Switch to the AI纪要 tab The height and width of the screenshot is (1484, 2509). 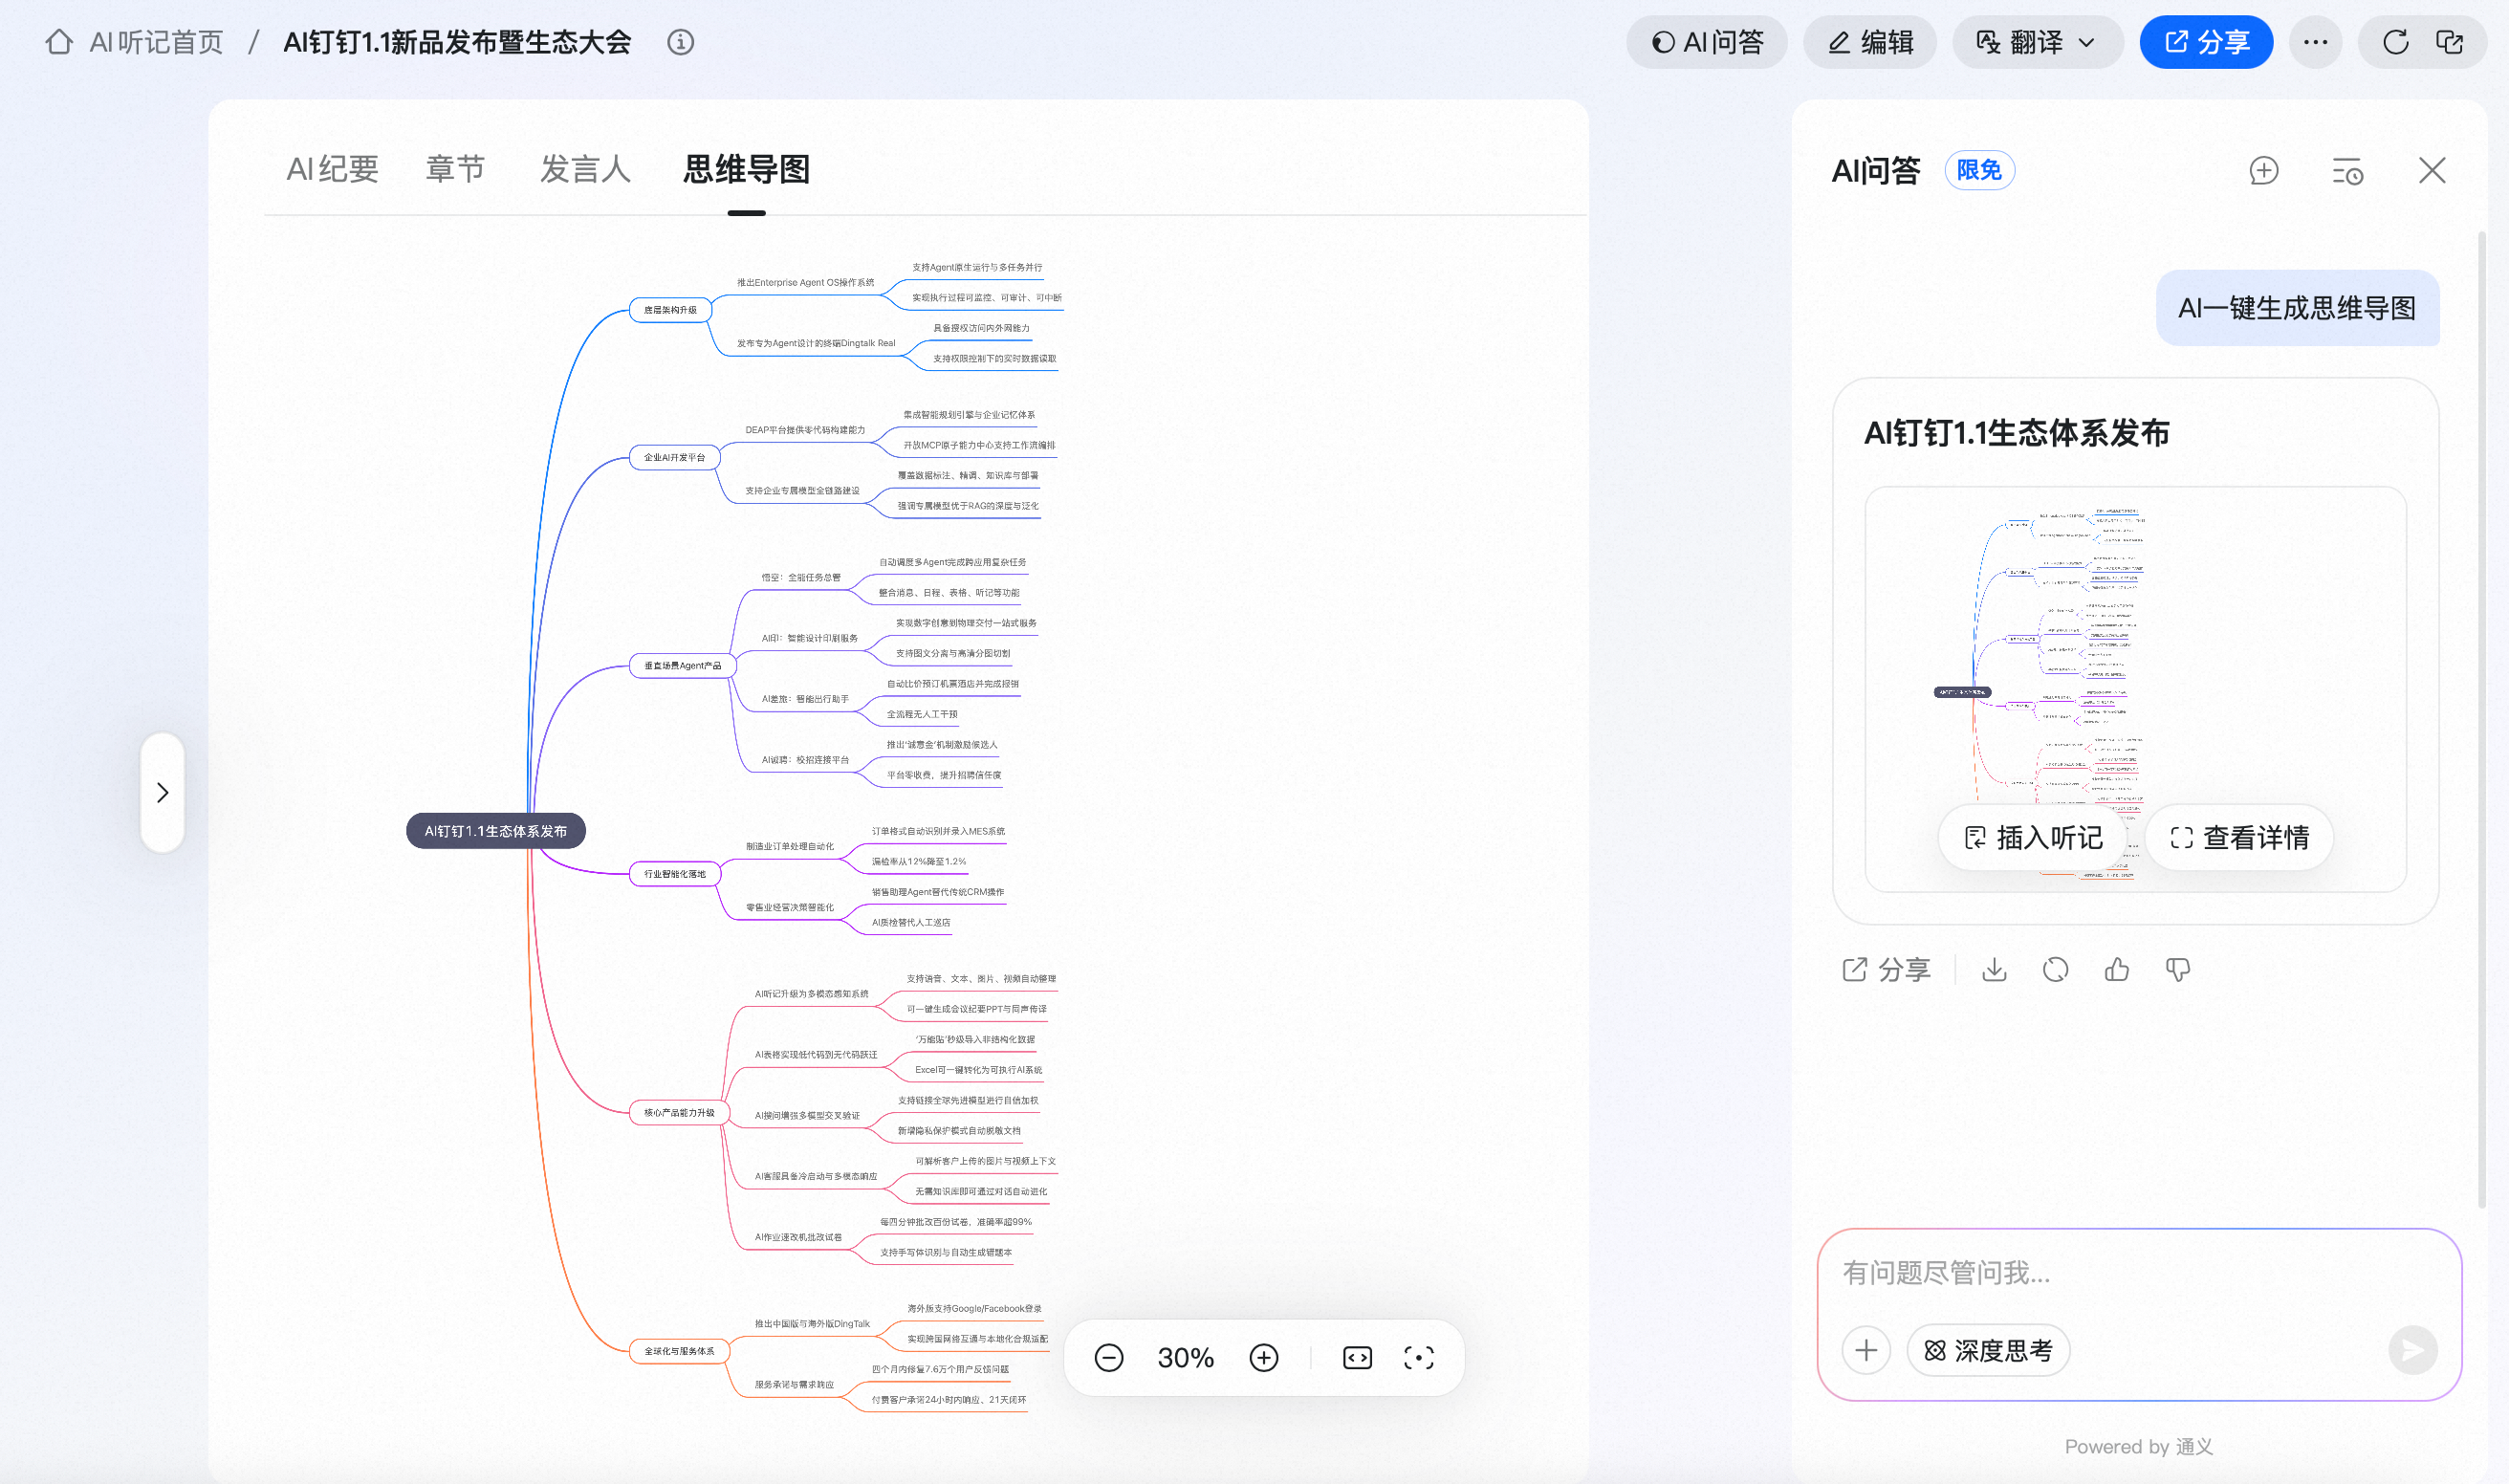(332, 169)
